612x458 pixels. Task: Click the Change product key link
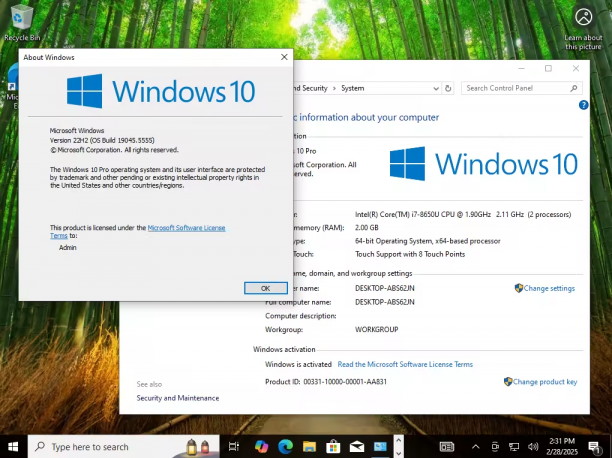[x=540, y=381]
